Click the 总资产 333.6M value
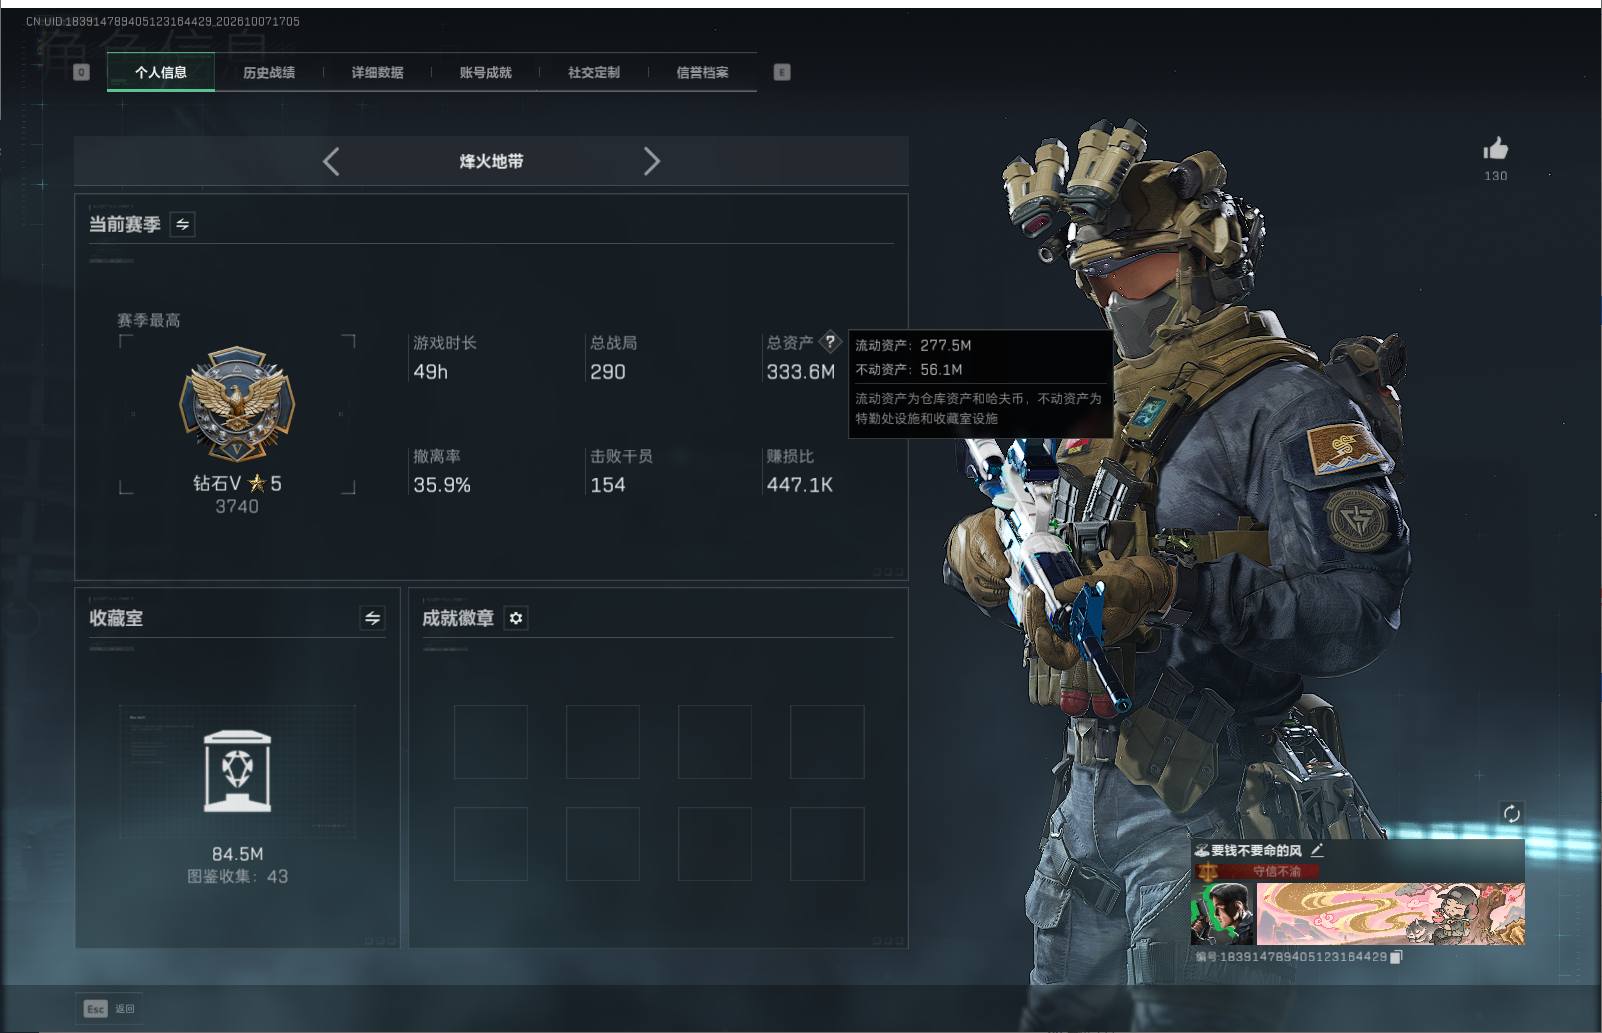Image resolution: width=1602 pixels, height=1033 pixels. click(801, 372)
